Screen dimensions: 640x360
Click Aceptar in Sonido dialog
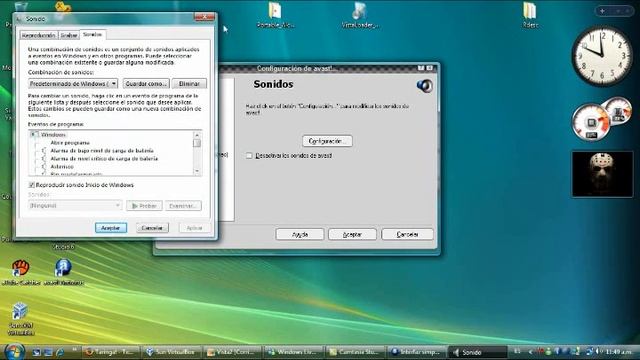[x=111, y=228]
